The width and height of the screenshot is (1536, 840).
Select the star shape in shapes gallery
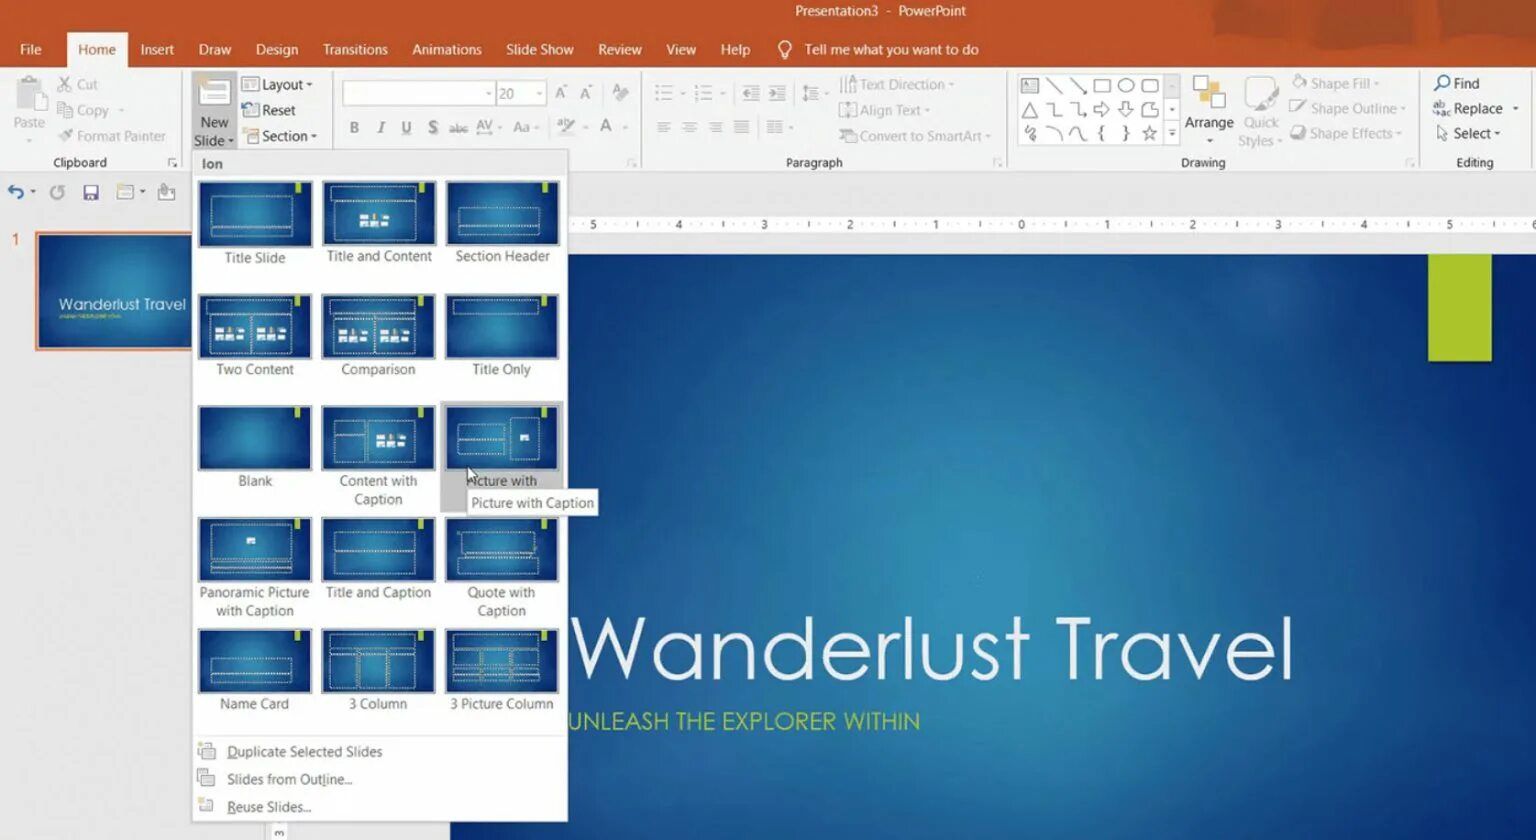click(1150, 133)
